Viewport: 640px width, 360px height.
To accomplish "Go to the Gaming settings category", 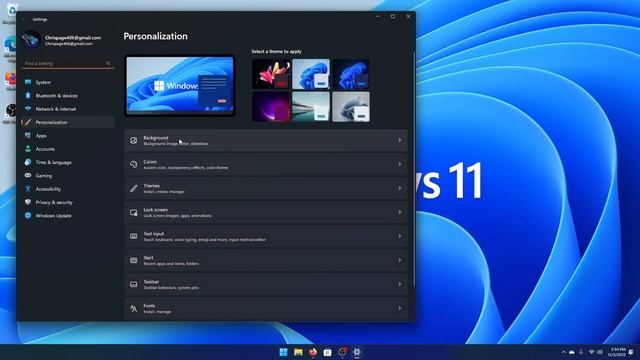I will click(68, 176).
